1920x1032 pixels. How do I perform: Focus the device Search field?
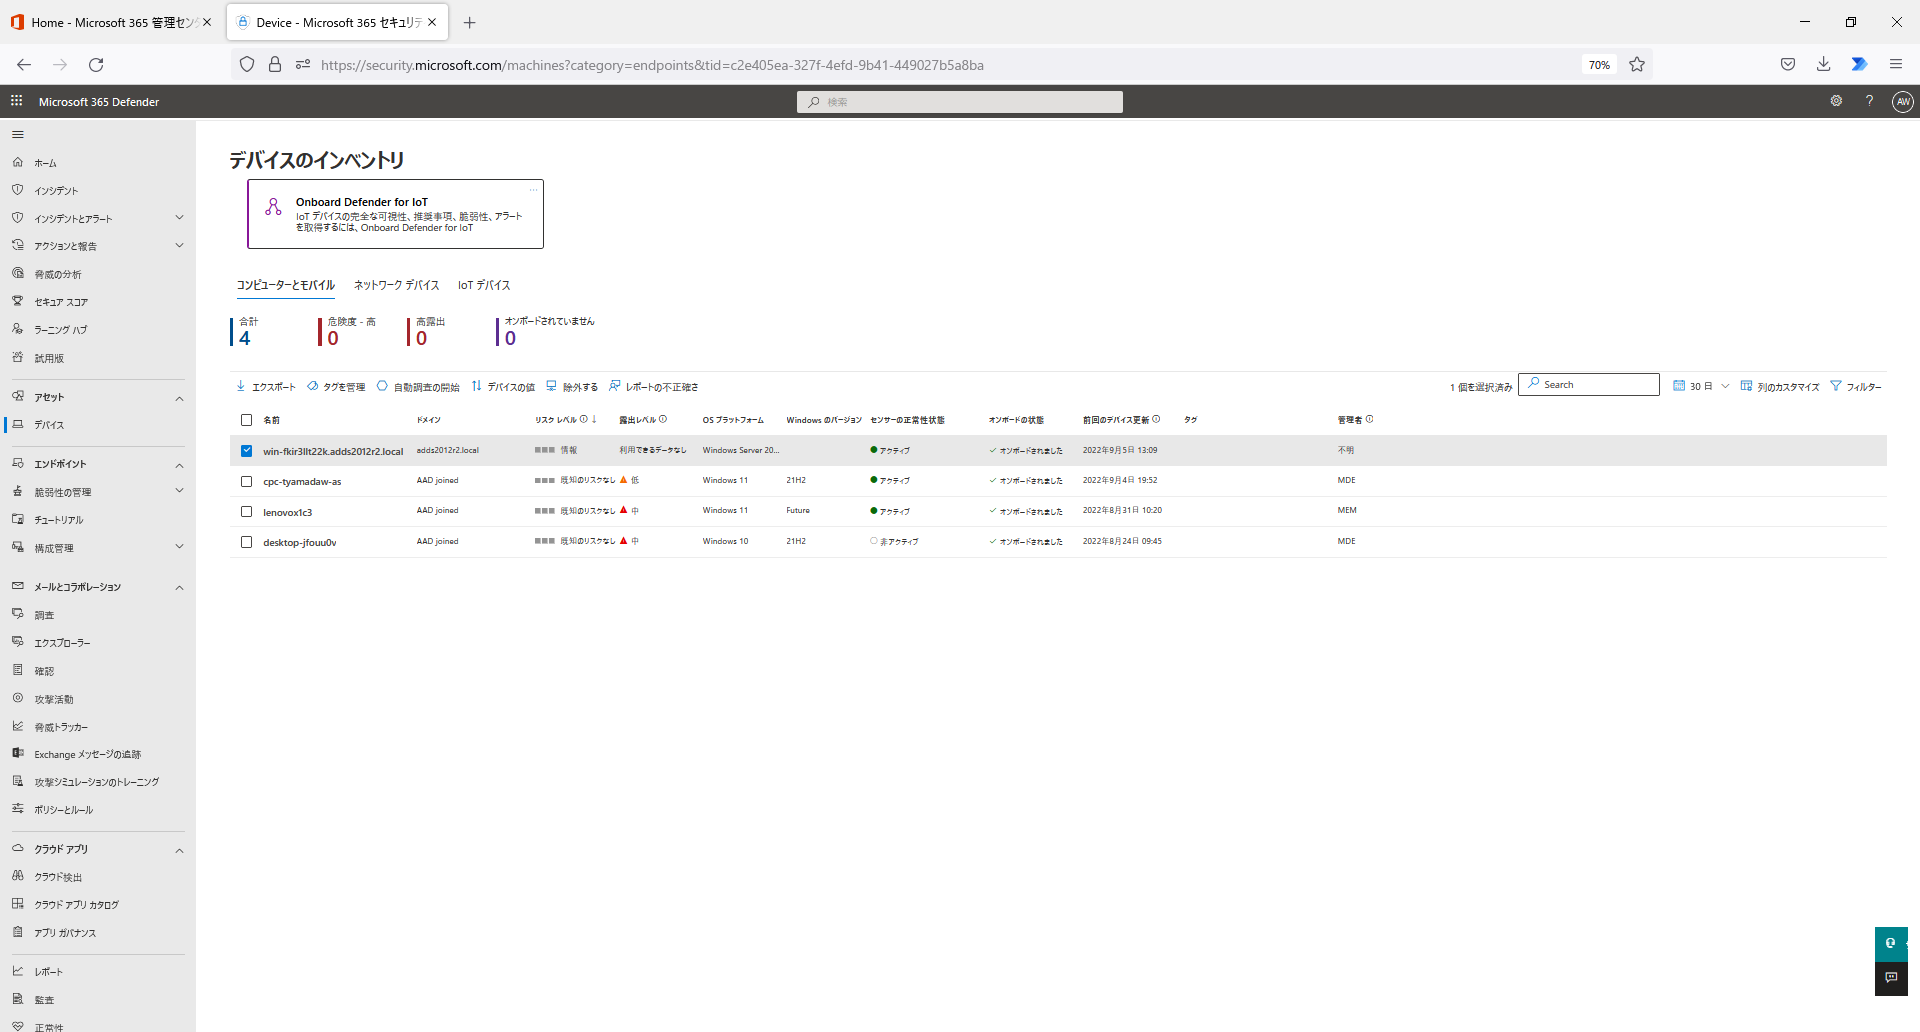[1589, 385]
